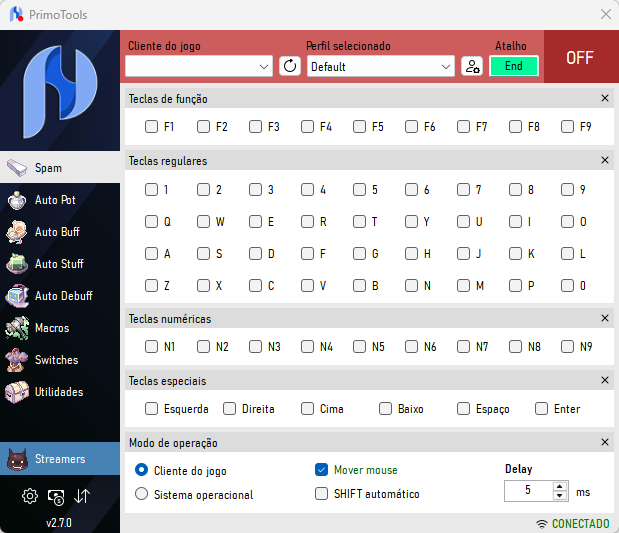The height and width of the screenshot is (533, 619).
Task: Go to the Auto Pot section
Action: [60, 200]
